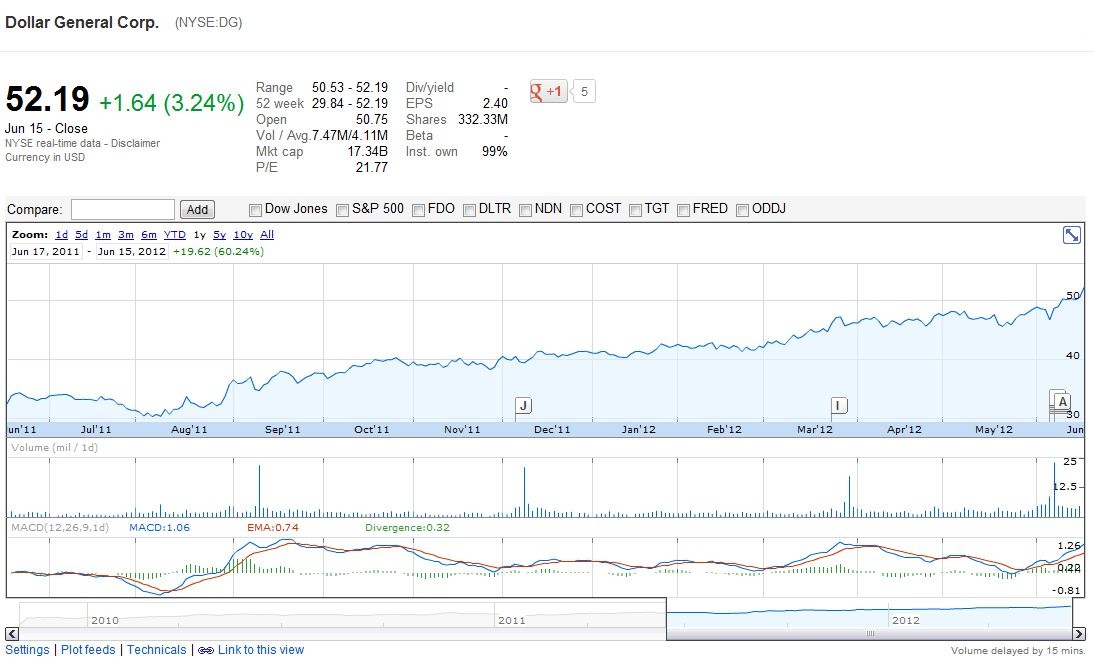Set chart zoom to 1m
The width and height of the screenshot is (1094, 658).
pyautogui.click(x=103, y=235)
